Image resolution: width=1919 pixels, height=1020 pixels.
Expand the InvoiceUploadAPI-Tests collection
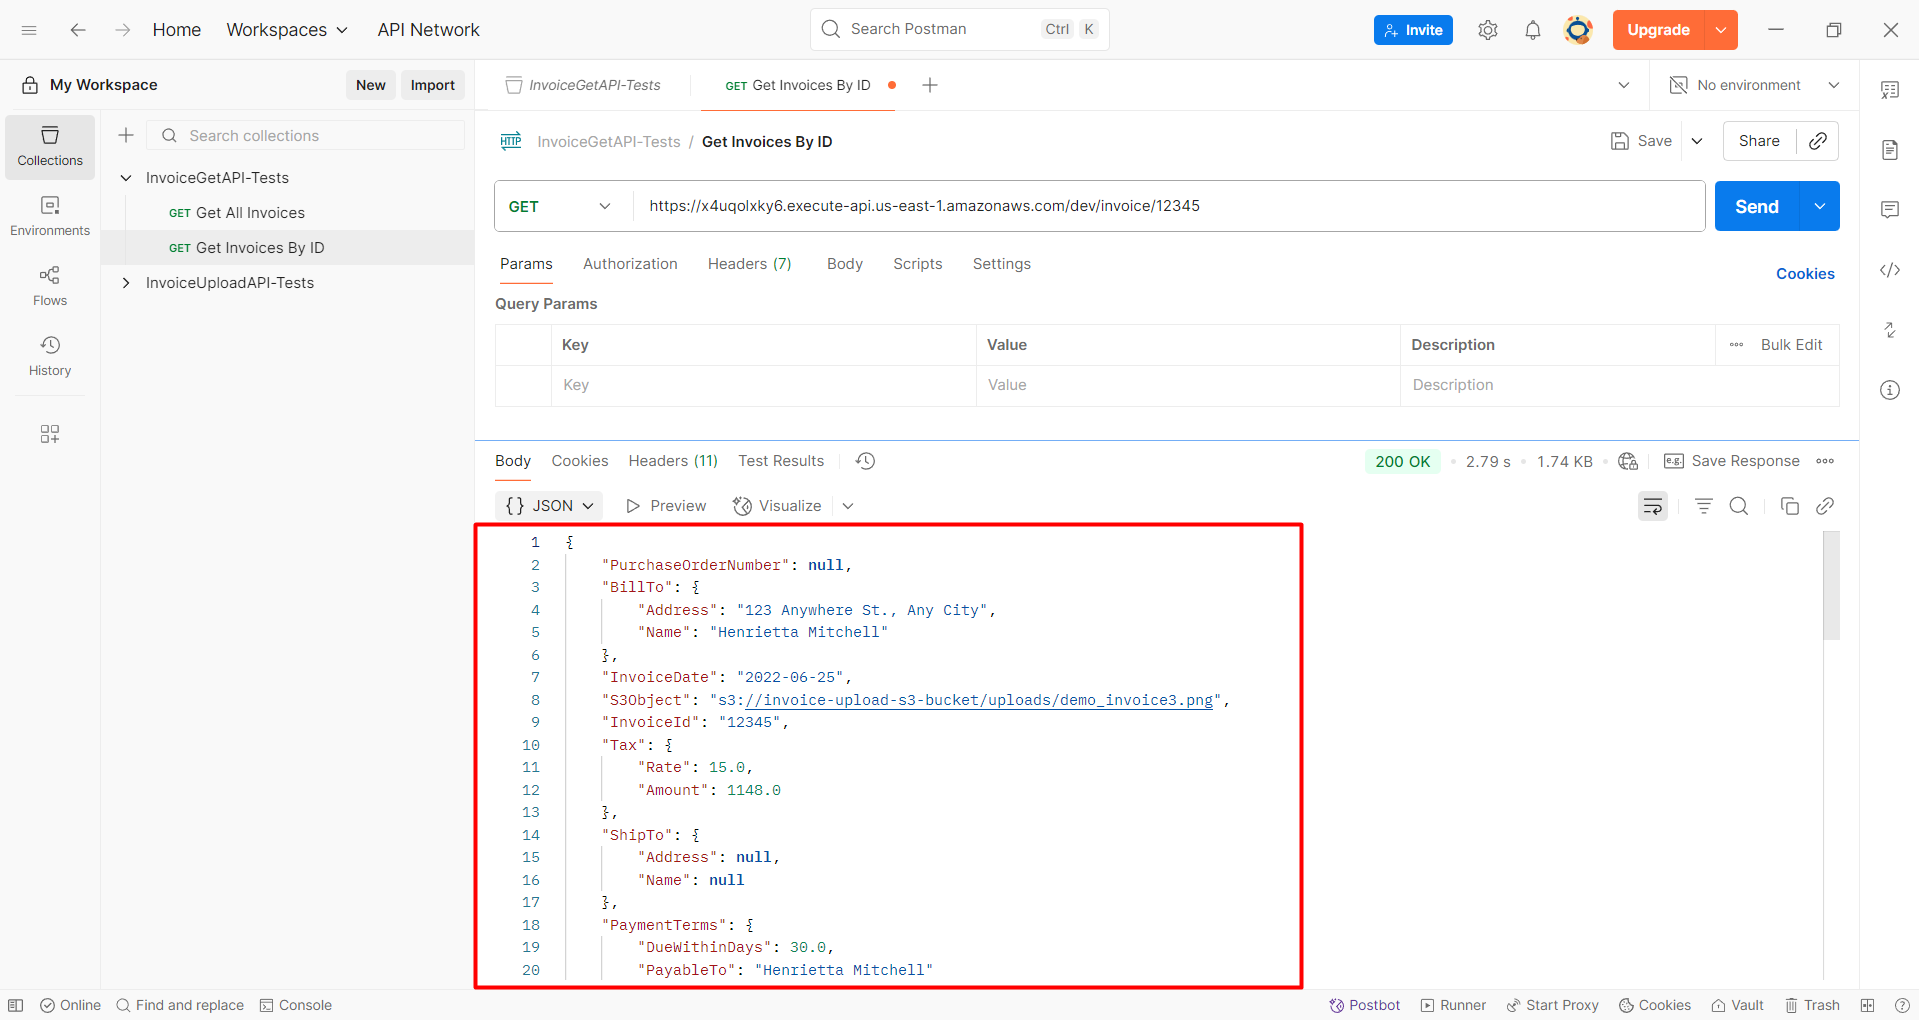coord(126,283)
